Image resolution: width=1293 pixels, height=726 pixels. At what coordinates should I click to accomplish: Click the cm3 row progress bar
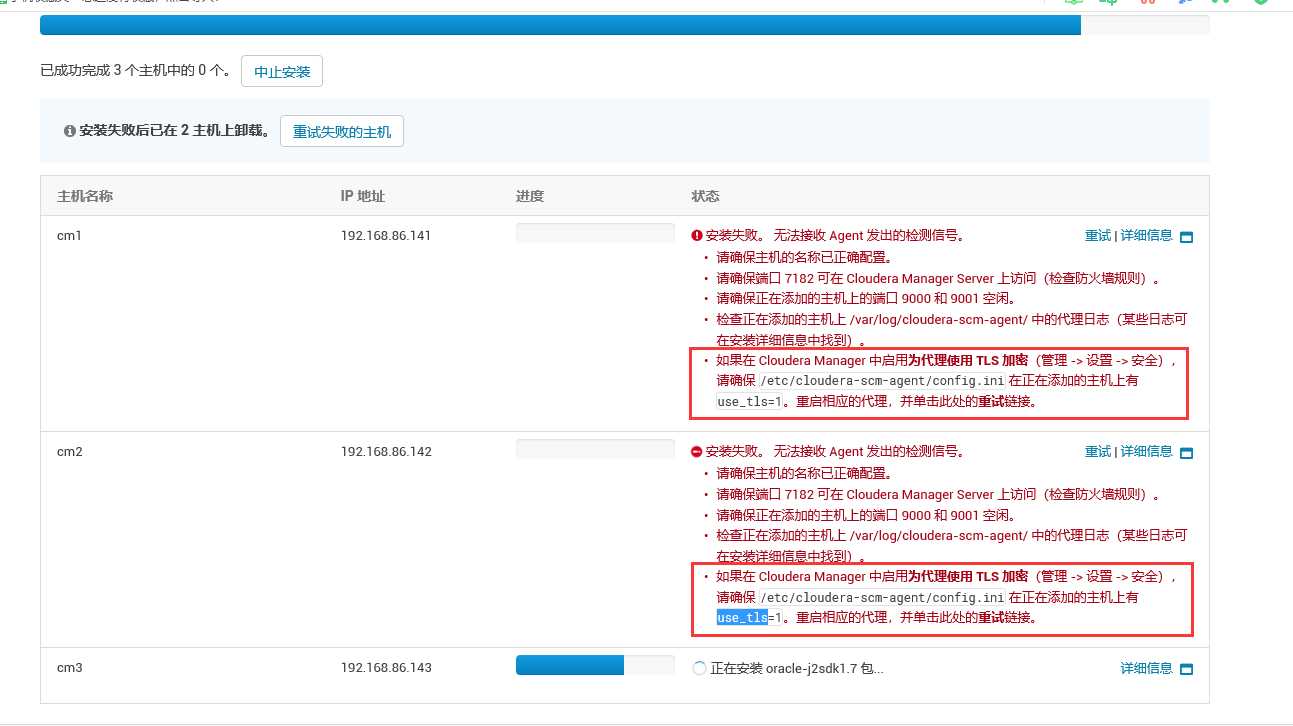click(x=595, y=665)
